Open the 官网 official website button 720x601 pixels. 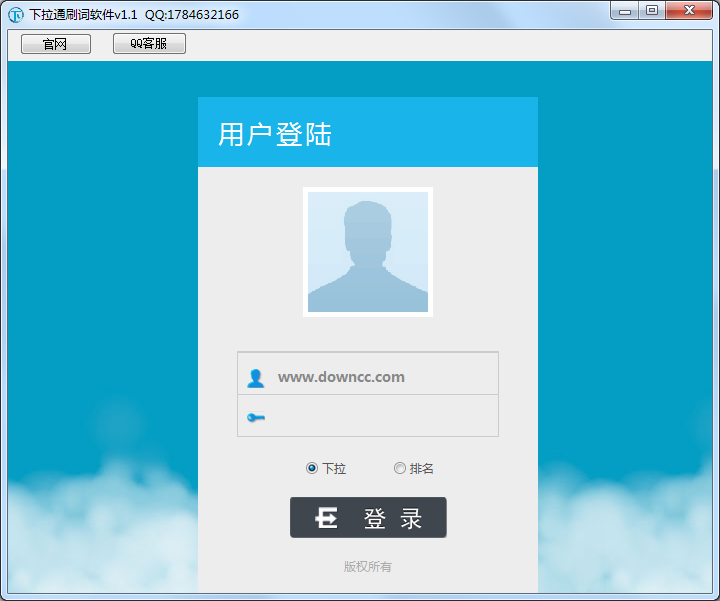(x=55, y=44)
